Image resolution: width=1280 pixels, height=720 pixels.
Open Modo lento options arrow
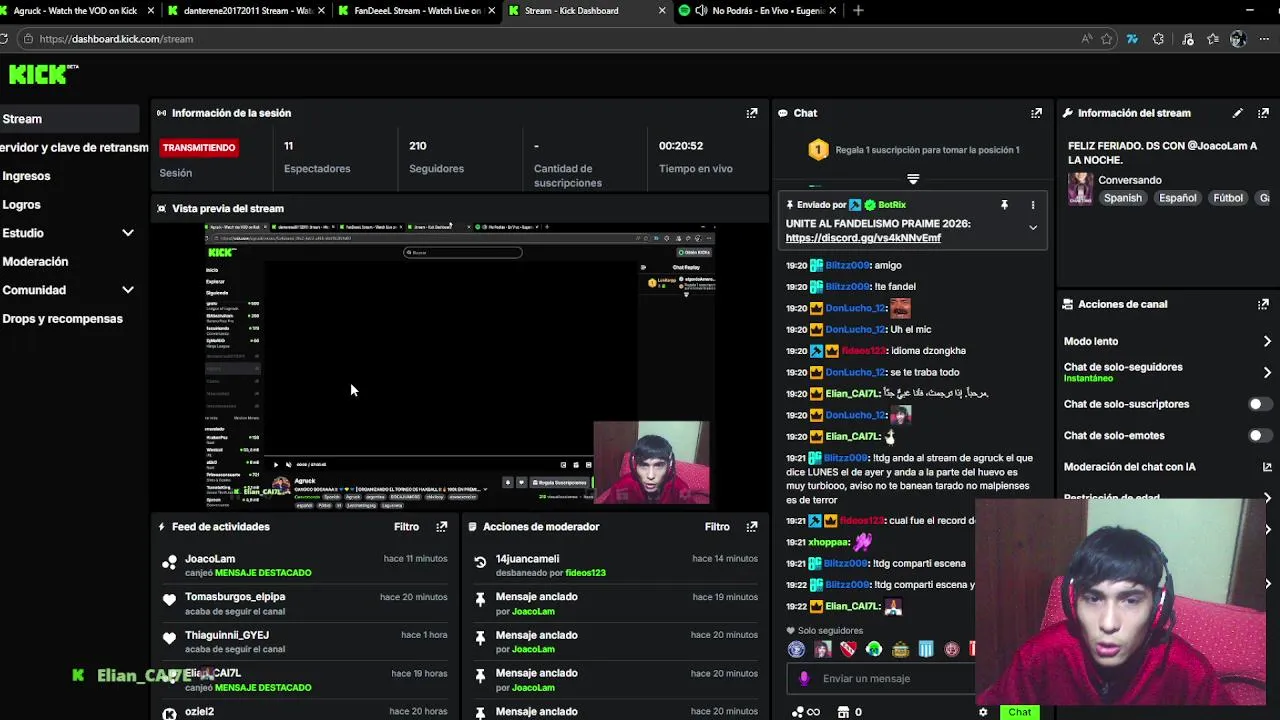(x=1267, y=342)
